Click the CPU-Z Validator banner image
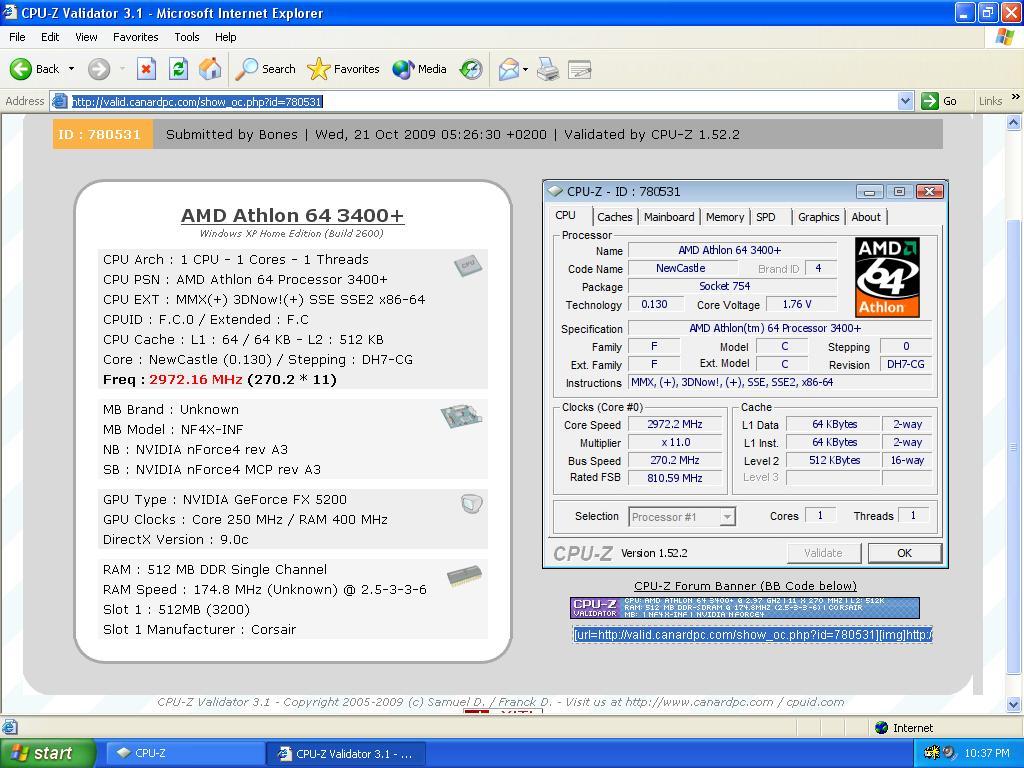Screen dimensions: 1024x768 (744, 607)
